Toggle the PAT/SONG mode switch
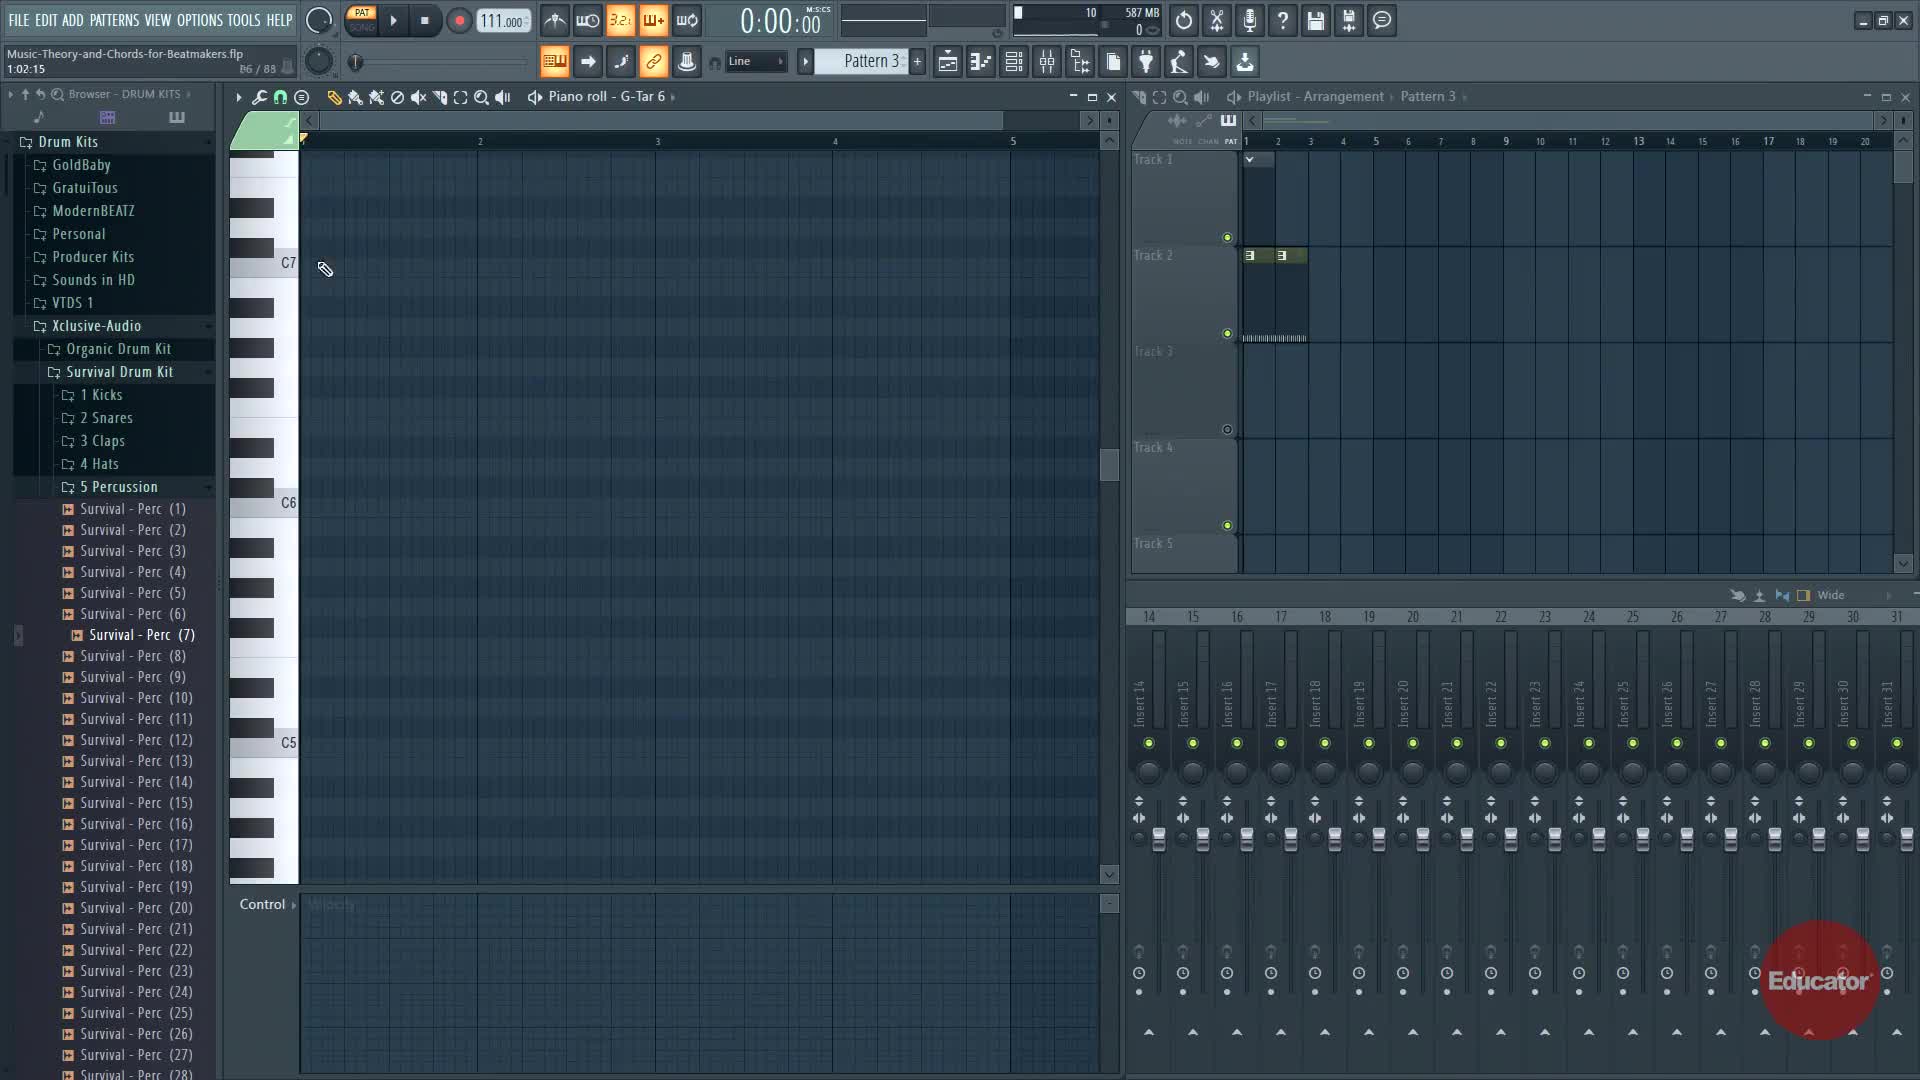This screenshot has width=1920, height=1080. pos(361,20)
